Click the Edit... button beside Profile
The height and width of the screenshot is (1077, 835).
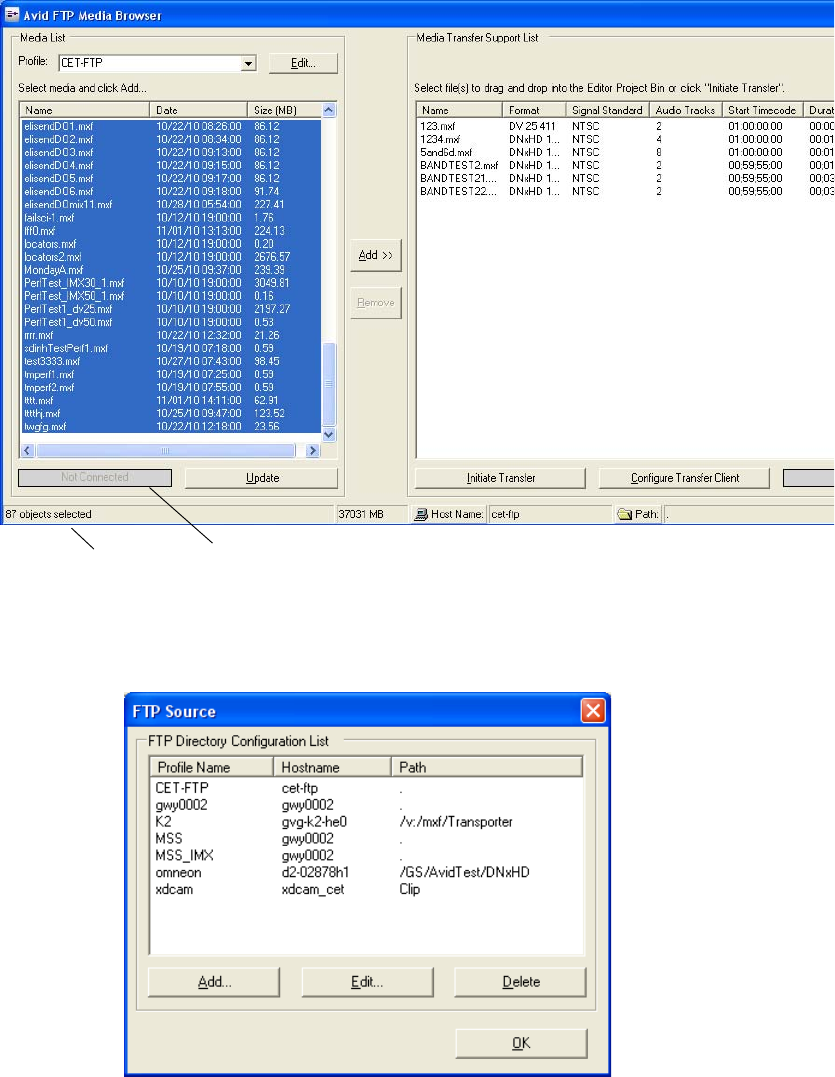pos(303,63)
